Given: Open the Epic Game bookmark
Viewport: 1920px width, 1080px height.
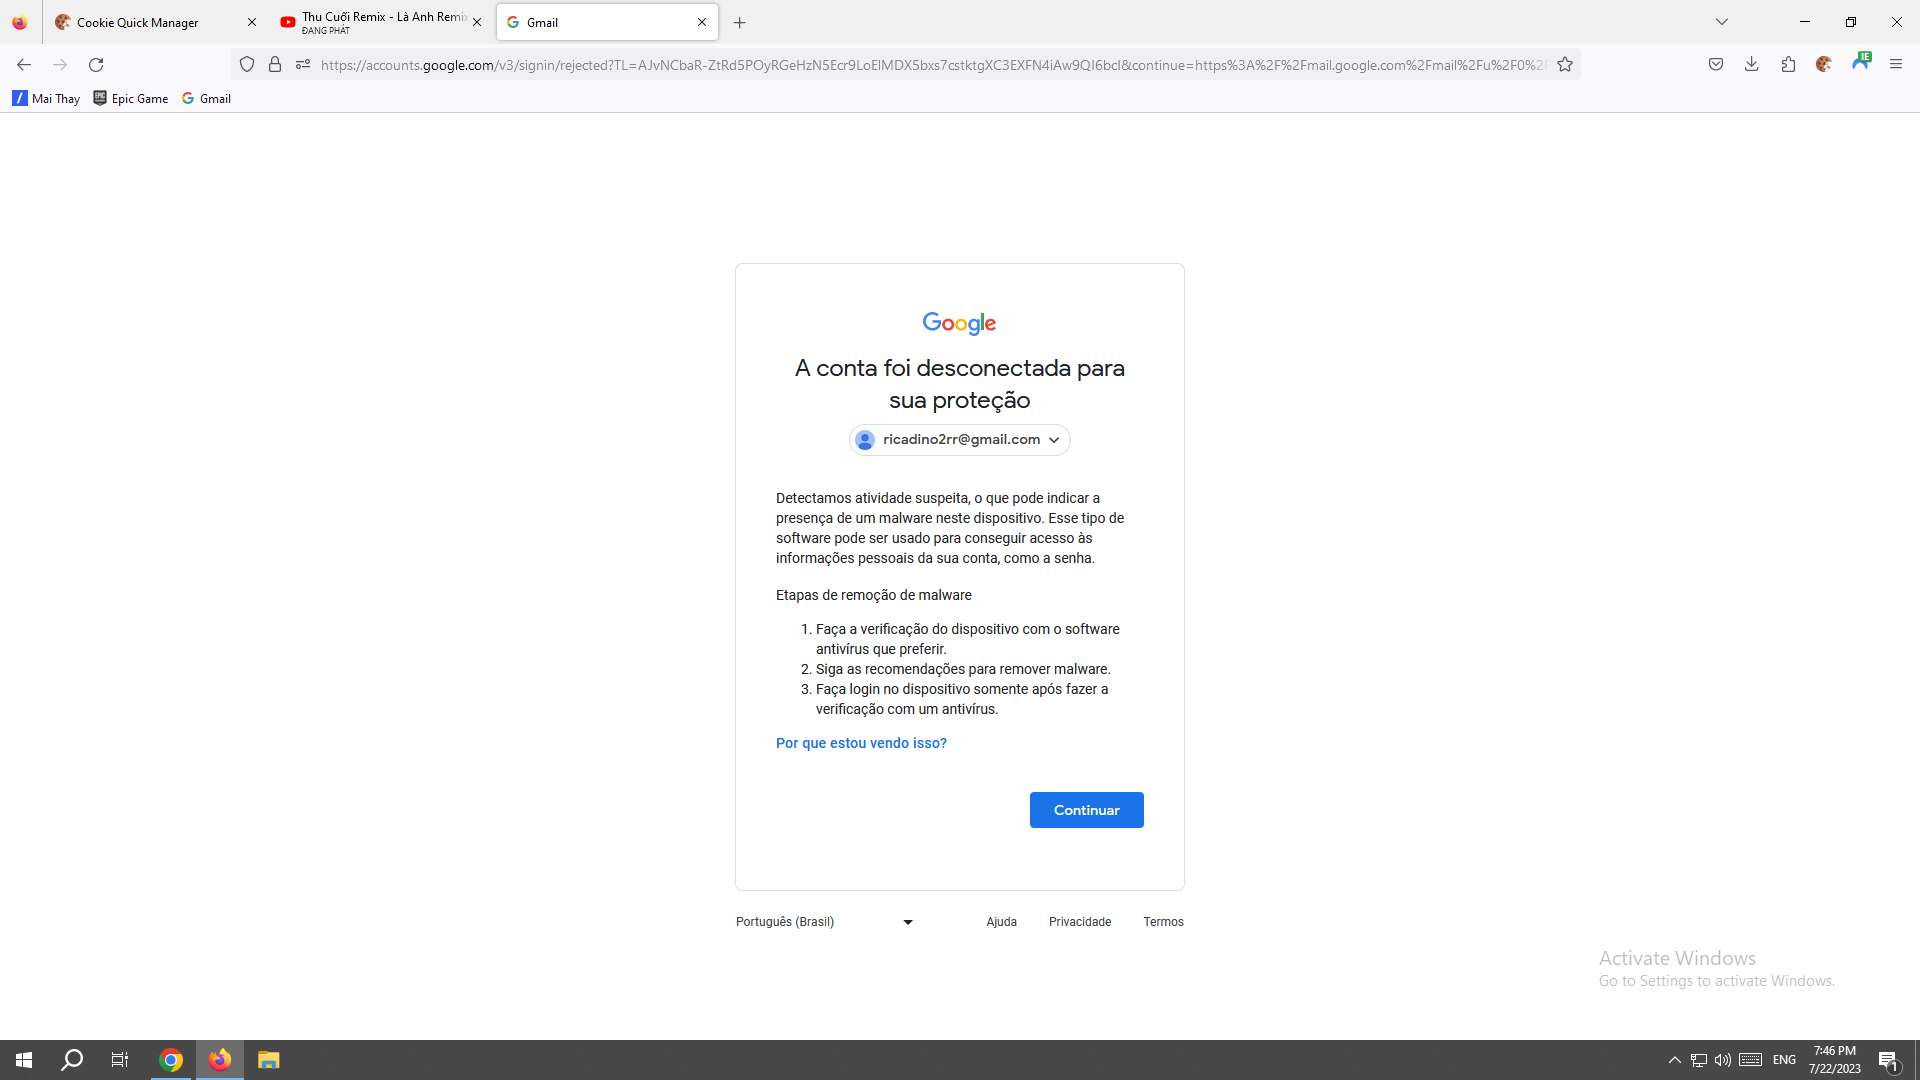Looking at the screenshot, I should (131, 98).
